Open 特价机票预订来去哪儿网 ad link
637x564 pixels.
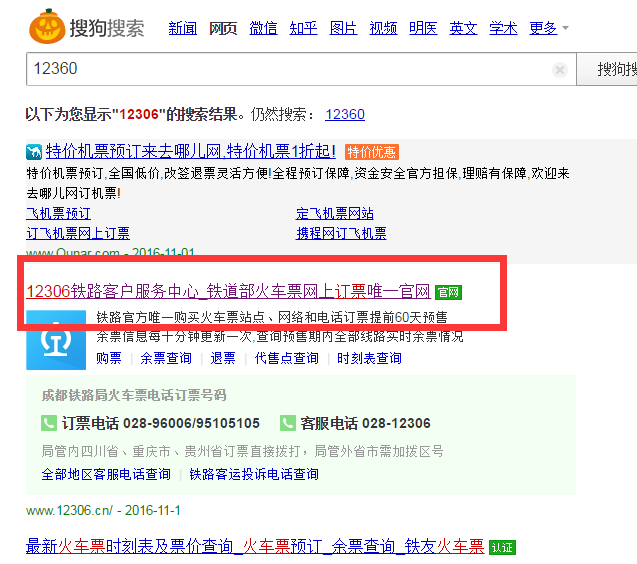click(x=191, y=152)
